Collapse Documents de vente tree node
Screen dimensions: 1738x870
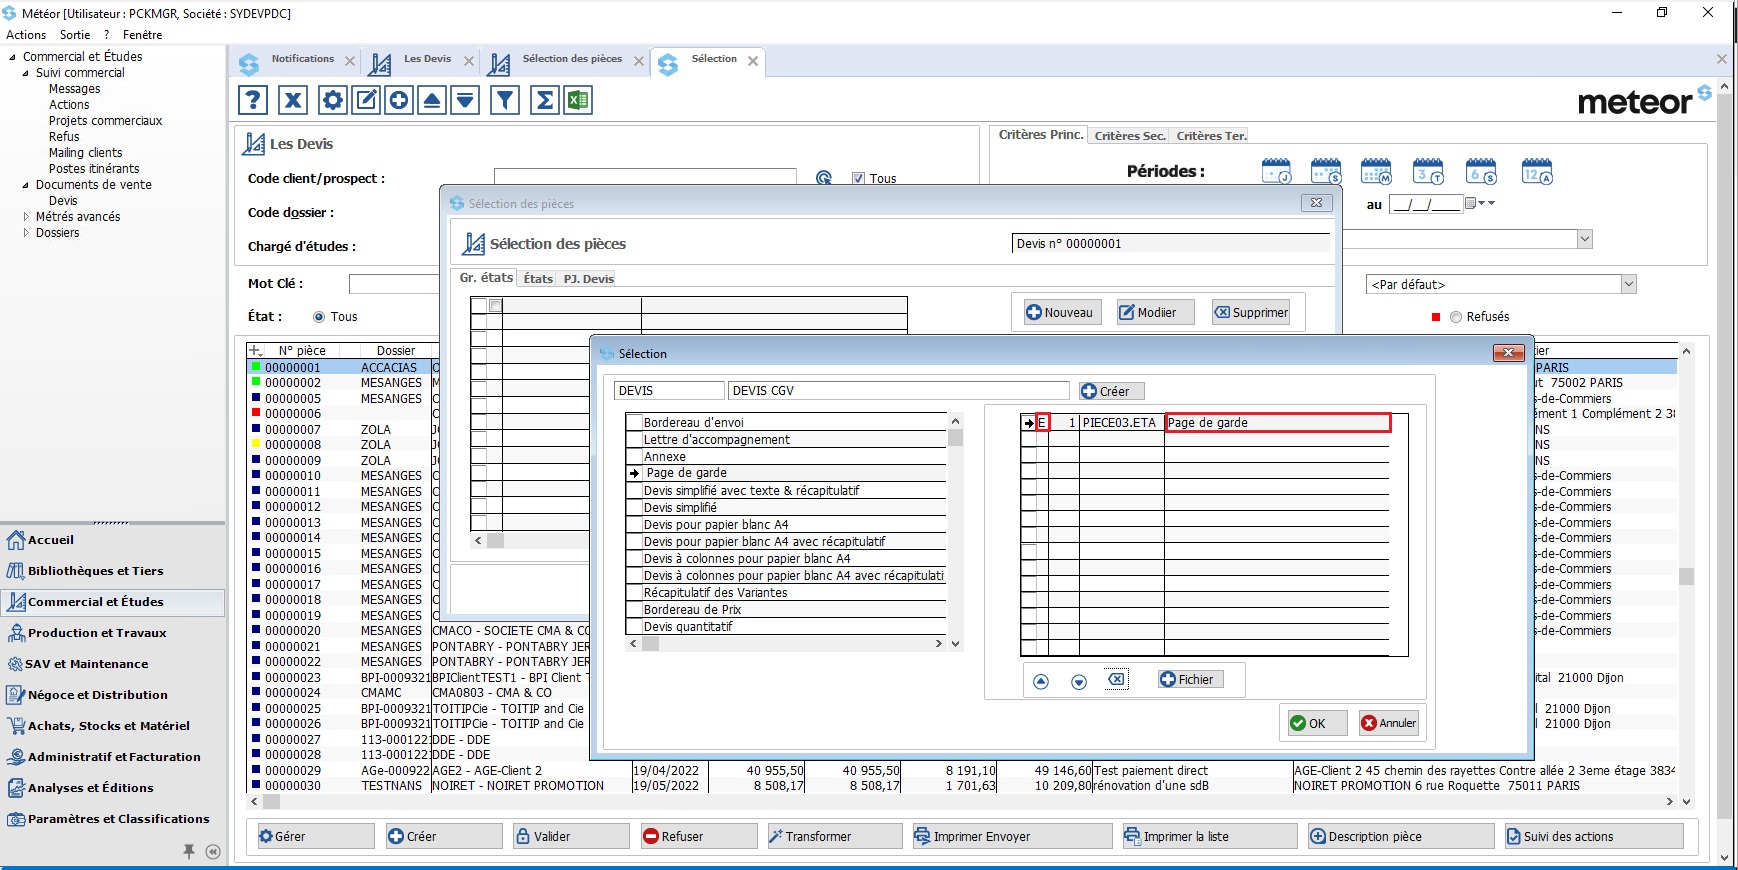26,185
